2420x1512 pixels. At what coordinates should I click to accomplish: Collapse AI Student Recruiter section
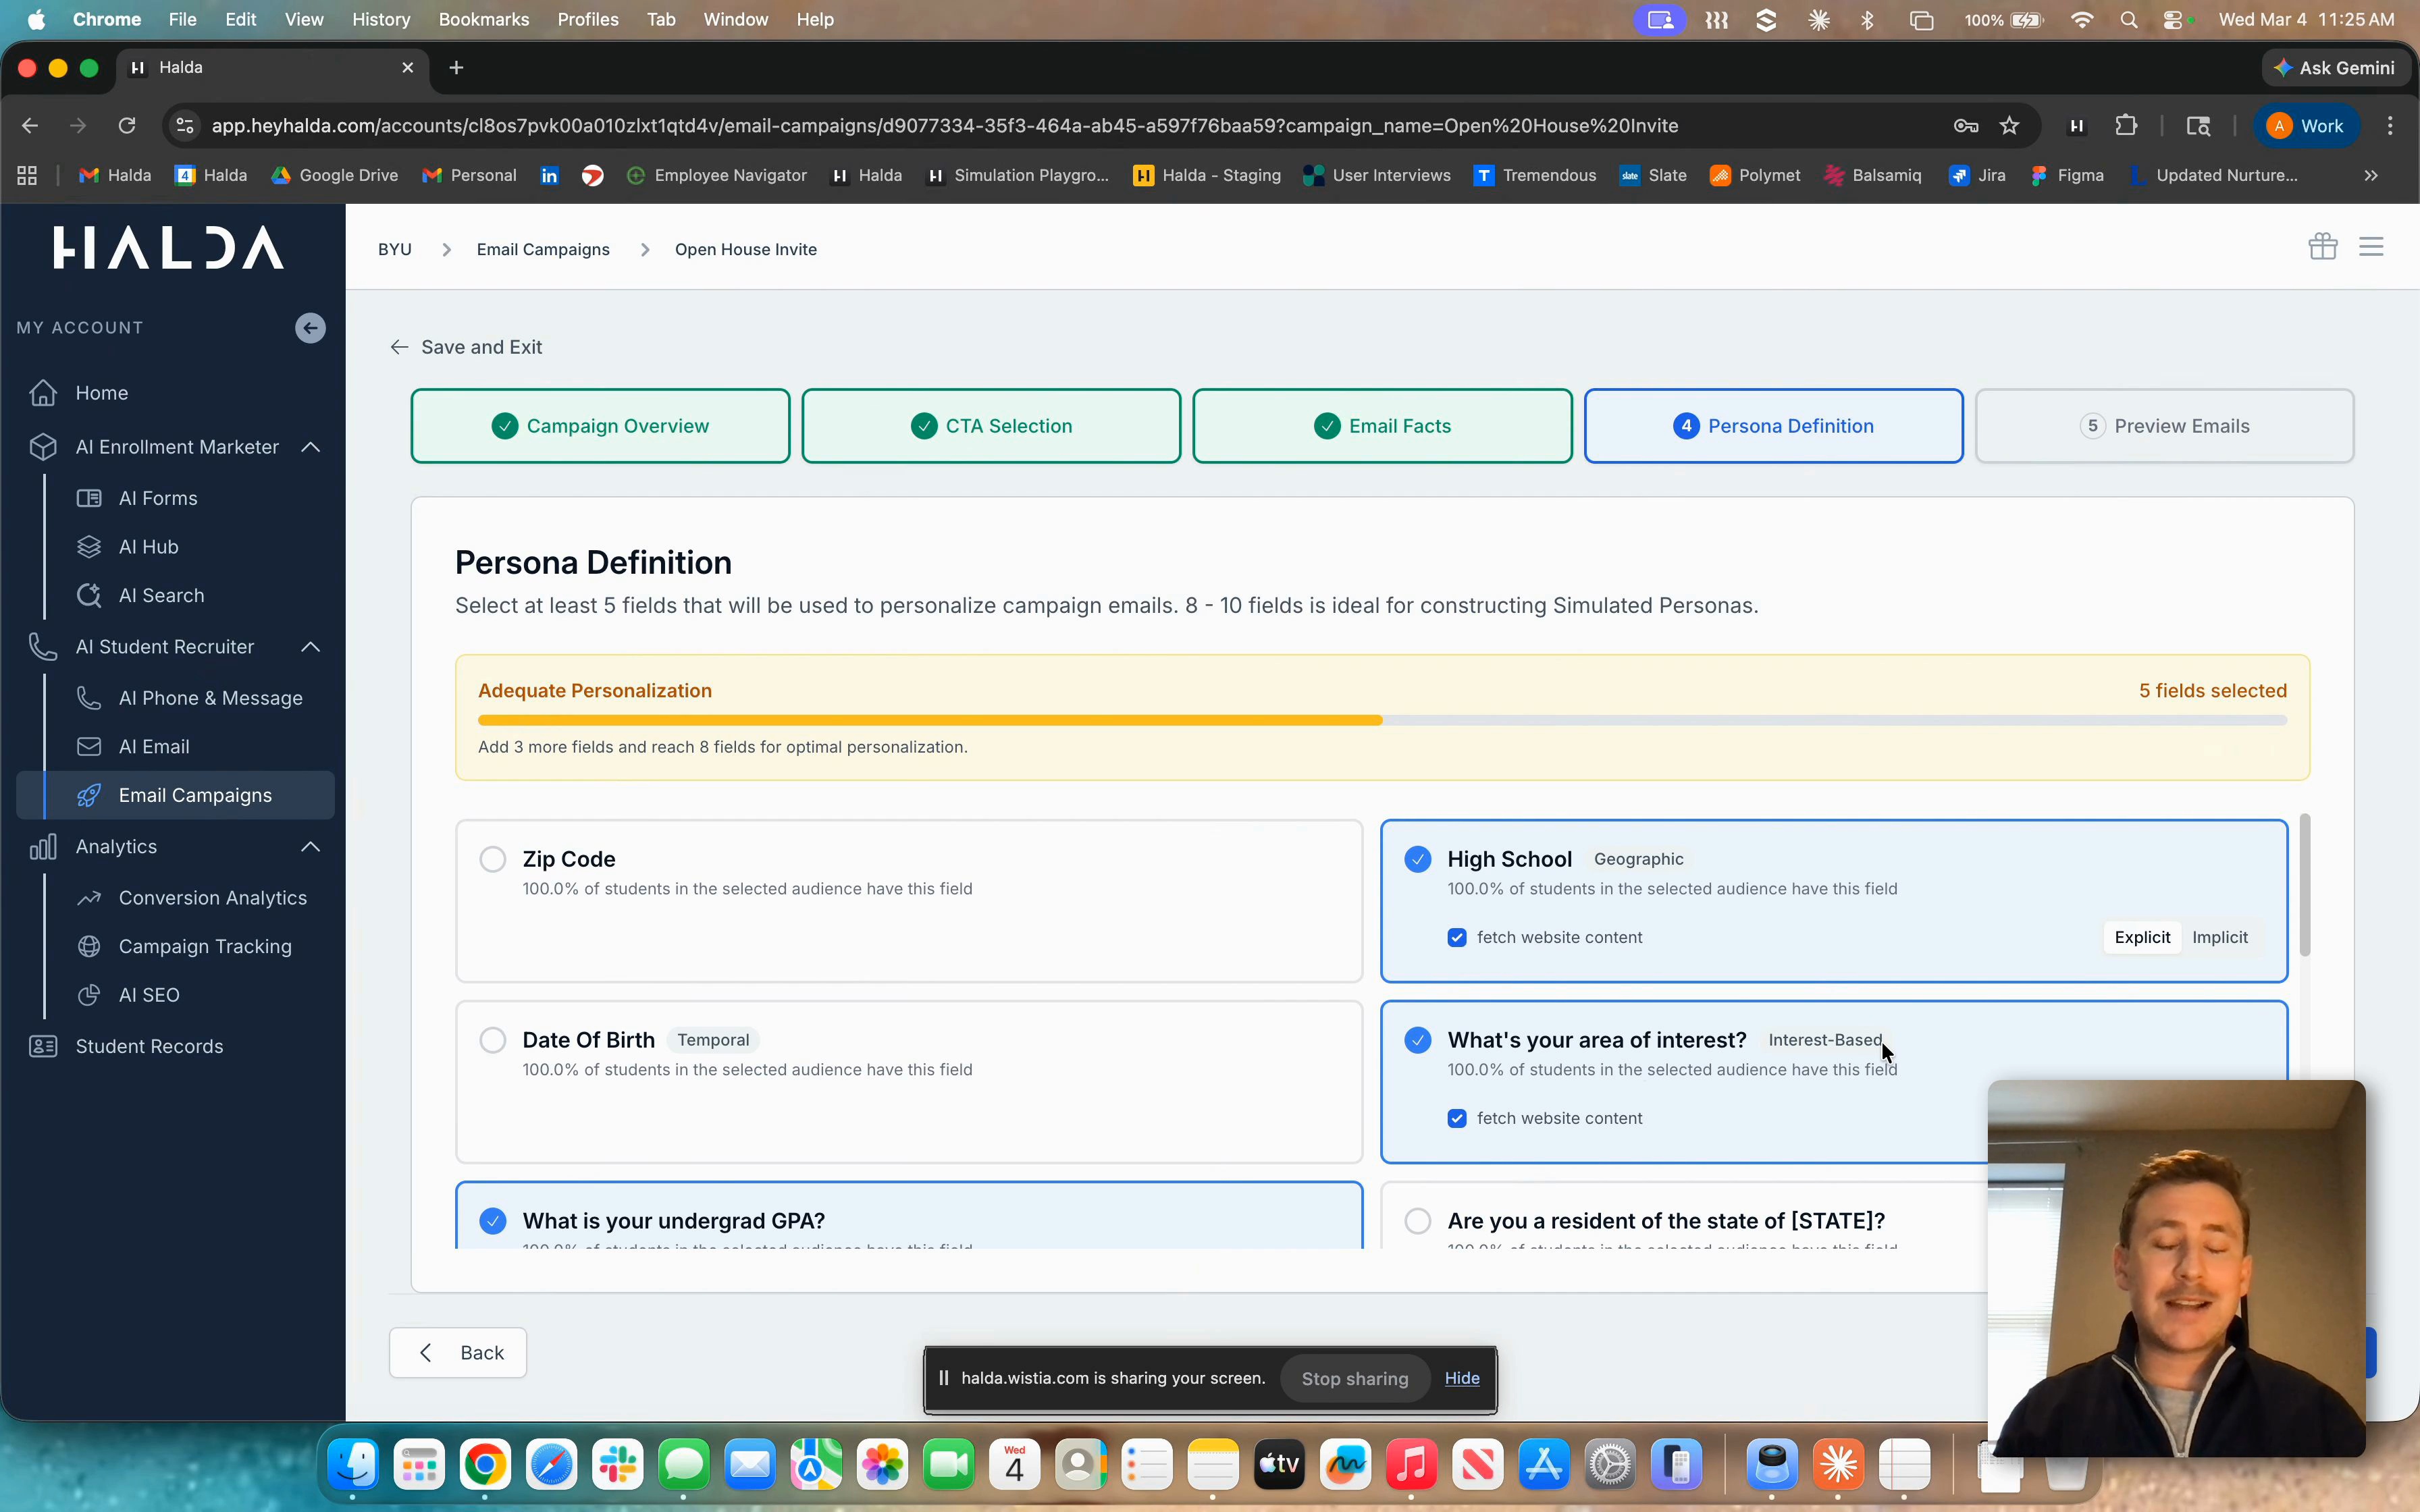(311, 647)
